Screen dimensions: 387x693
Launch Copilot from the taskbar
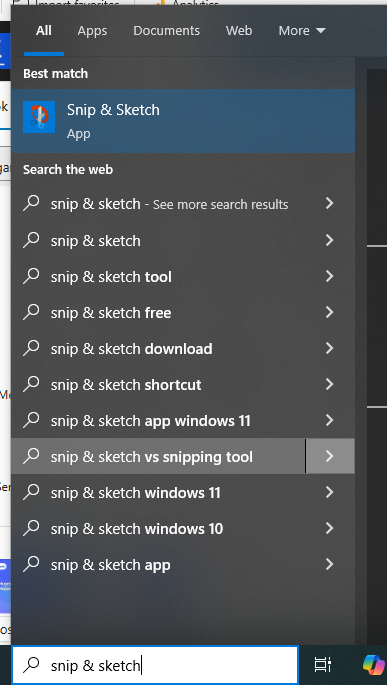click(x=374, y=665)
